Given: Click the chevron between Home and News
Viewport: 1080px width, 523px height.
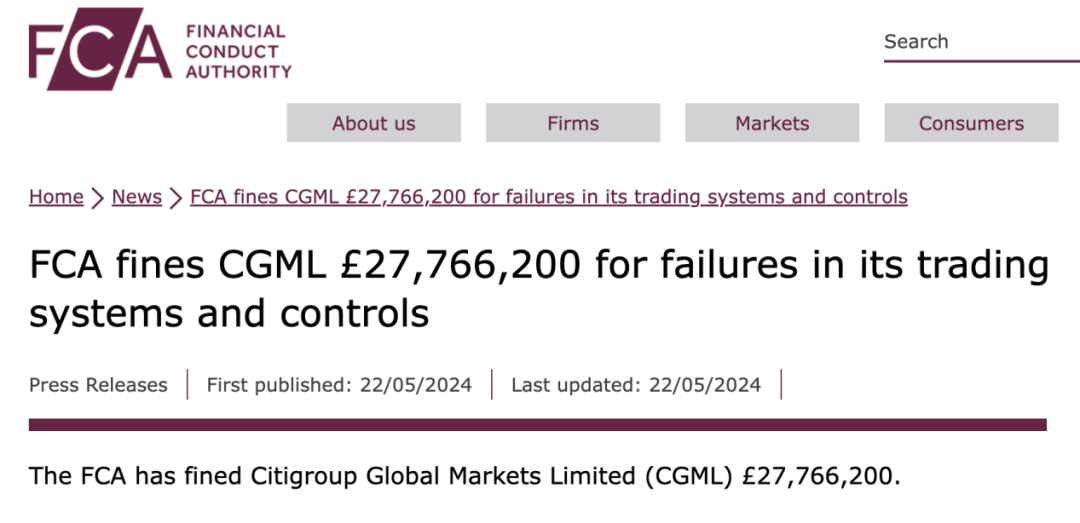Looking at the screenshot, I should coord(97,198).
